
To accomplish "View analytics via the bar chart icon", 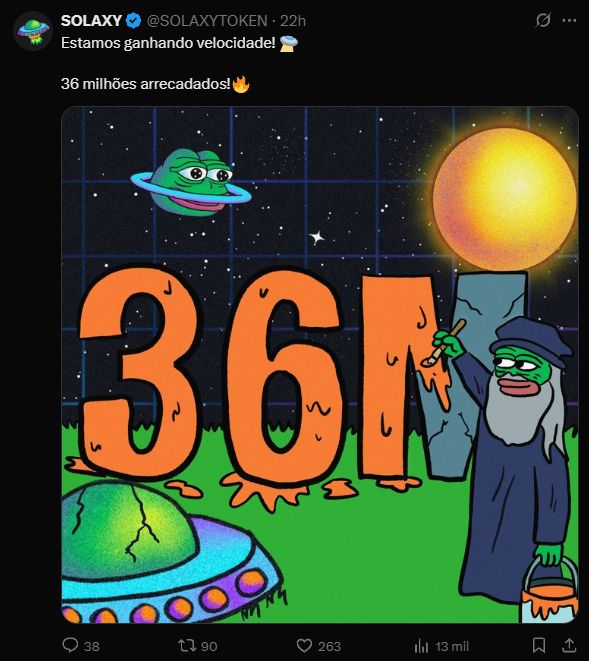I will coord(421,646).
